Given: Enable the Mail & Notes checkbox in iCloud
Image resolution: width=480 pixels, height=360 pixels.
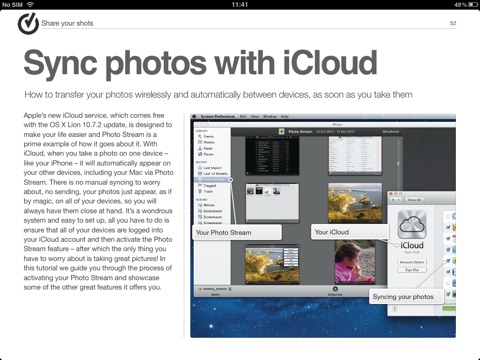Looking at the screenshot, I should (448, 216).
